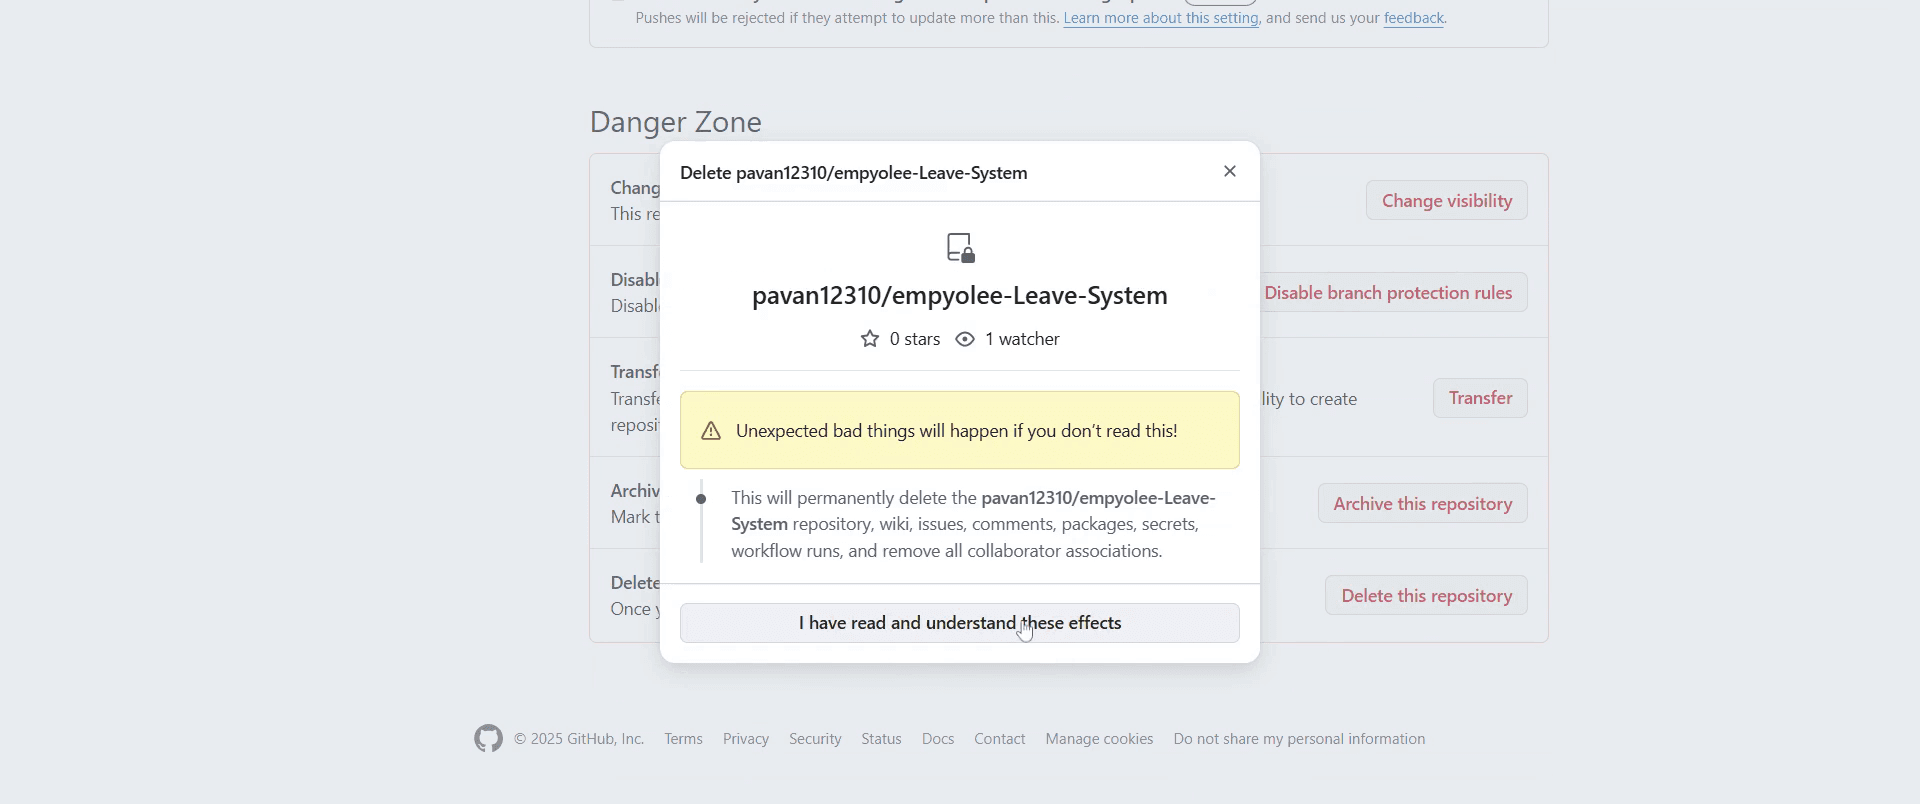Open Docs footer link
Viewport: 1920px width, 804px height.
938,739
